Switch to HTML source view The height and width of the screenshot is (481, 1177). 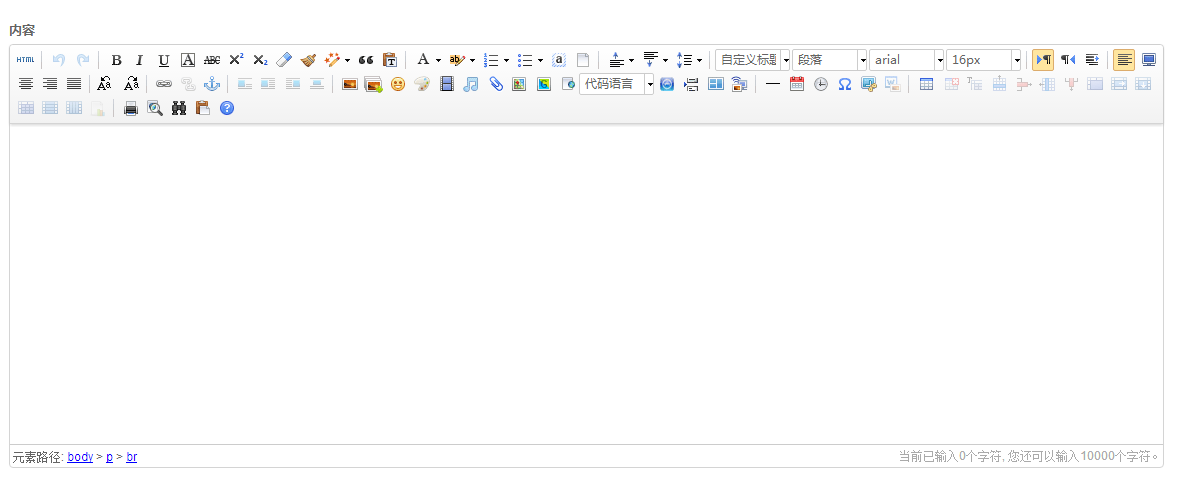[x=25, y=60]
